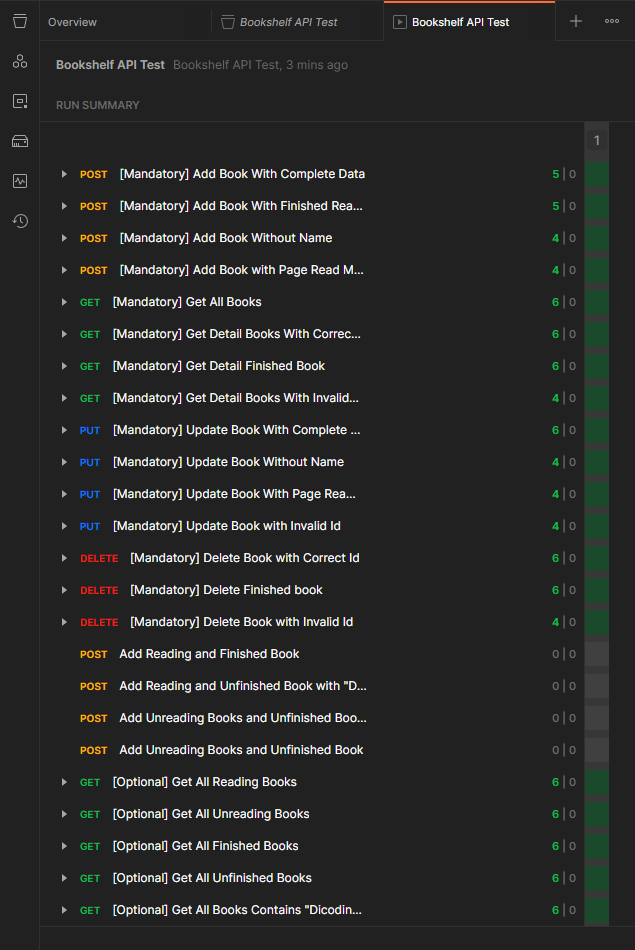The width and height of the screenshot is (635, 950).
Task: Open the History sidebar icon
Action: tap(20, 221)
